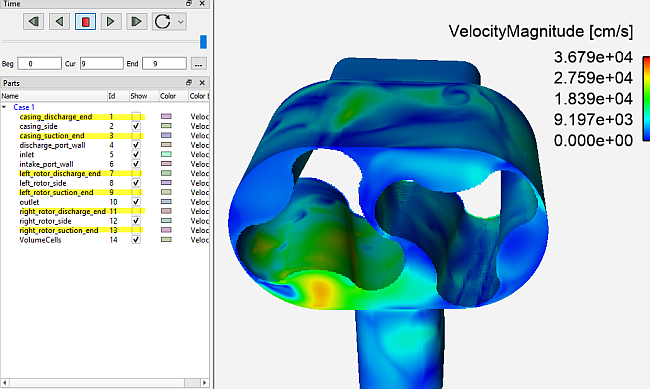Screen dimensions: 650x389
Task: Undock the Time panel
Action: tap(189, 3)
